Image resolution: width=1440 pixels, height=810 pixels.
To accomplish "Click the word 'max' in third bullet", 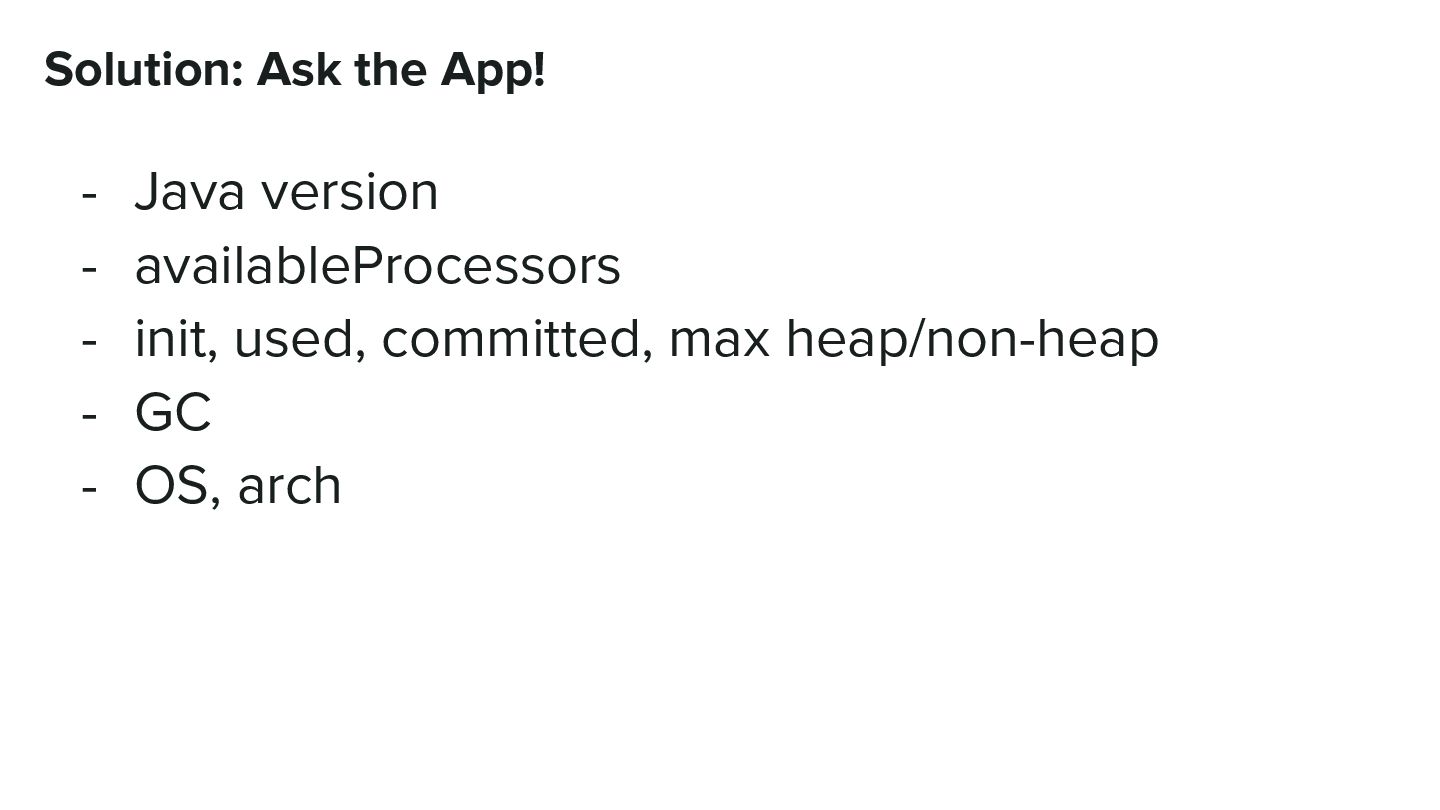I will 718,339.
